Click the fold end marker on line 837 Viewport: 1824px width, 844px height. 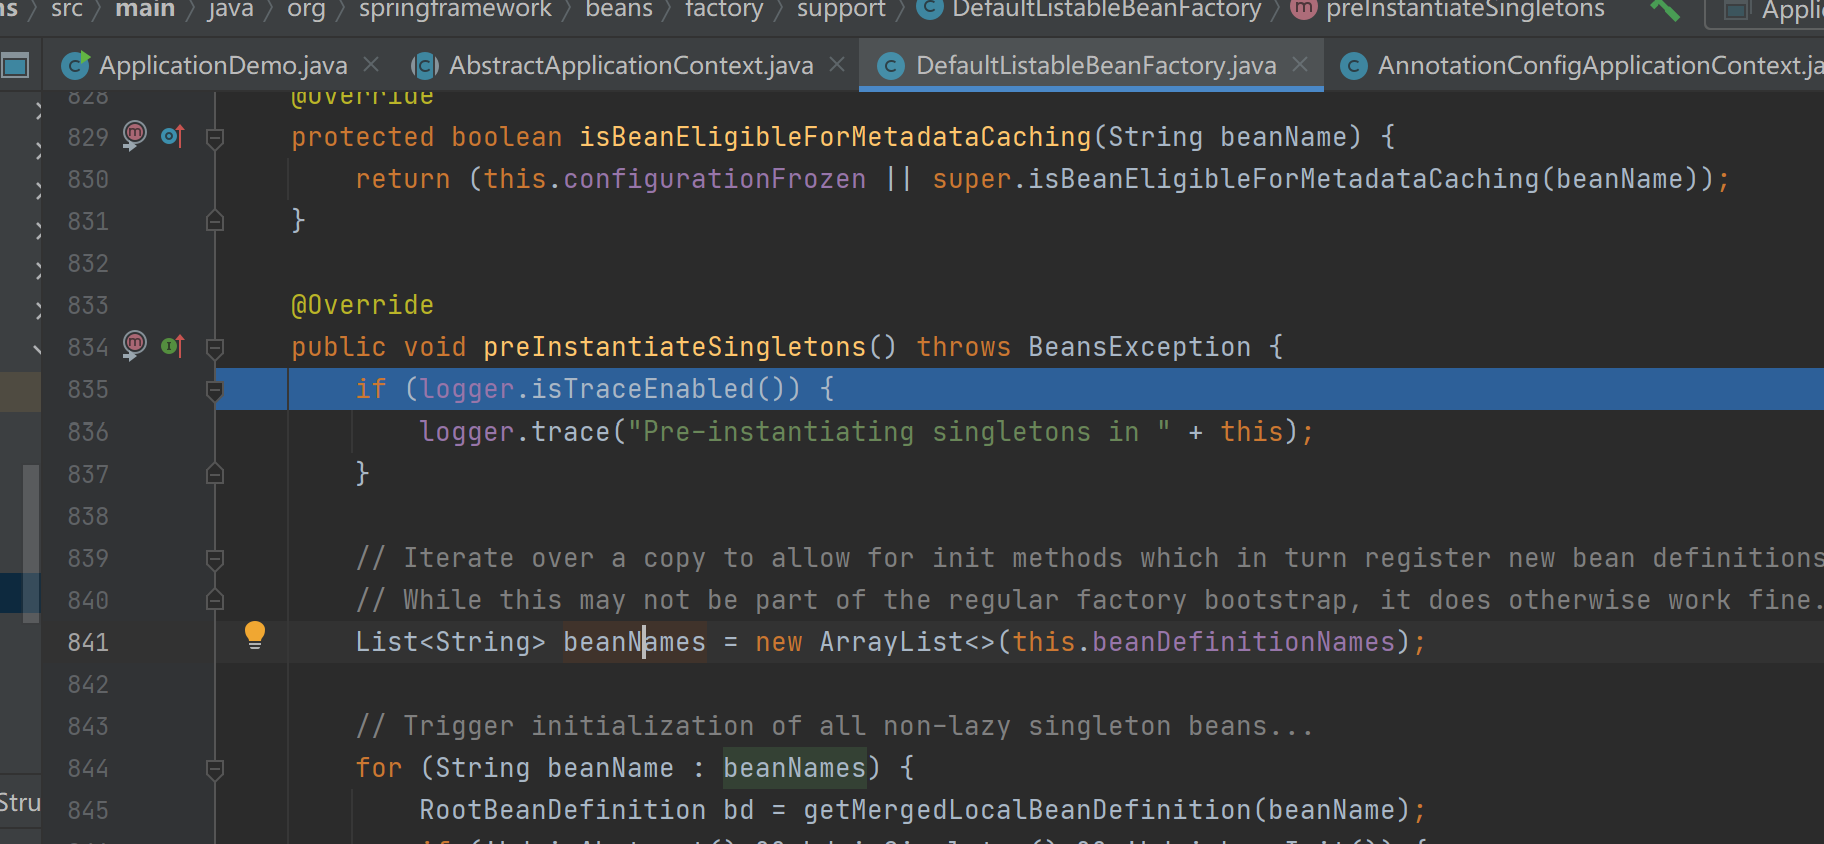[214, 474]
